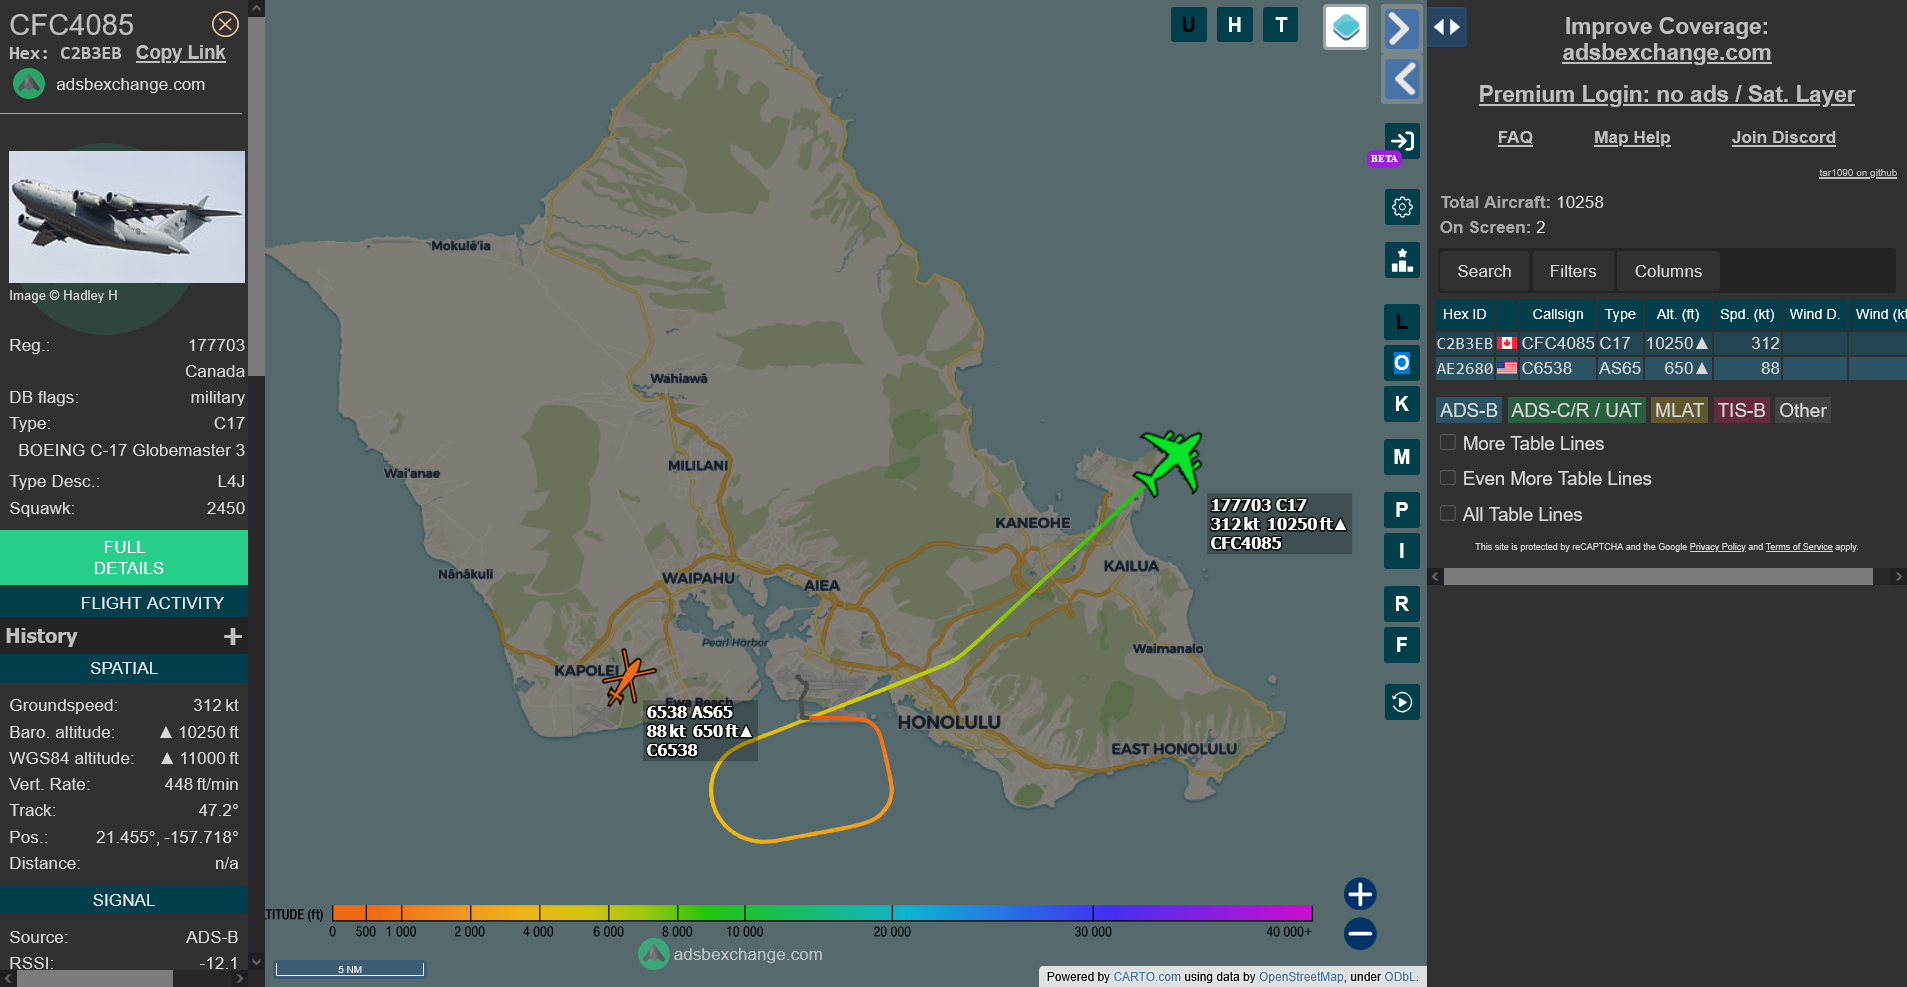Switch to the Filters tab
This screenshot has width=1907, height=987.
click(1573, 271)
